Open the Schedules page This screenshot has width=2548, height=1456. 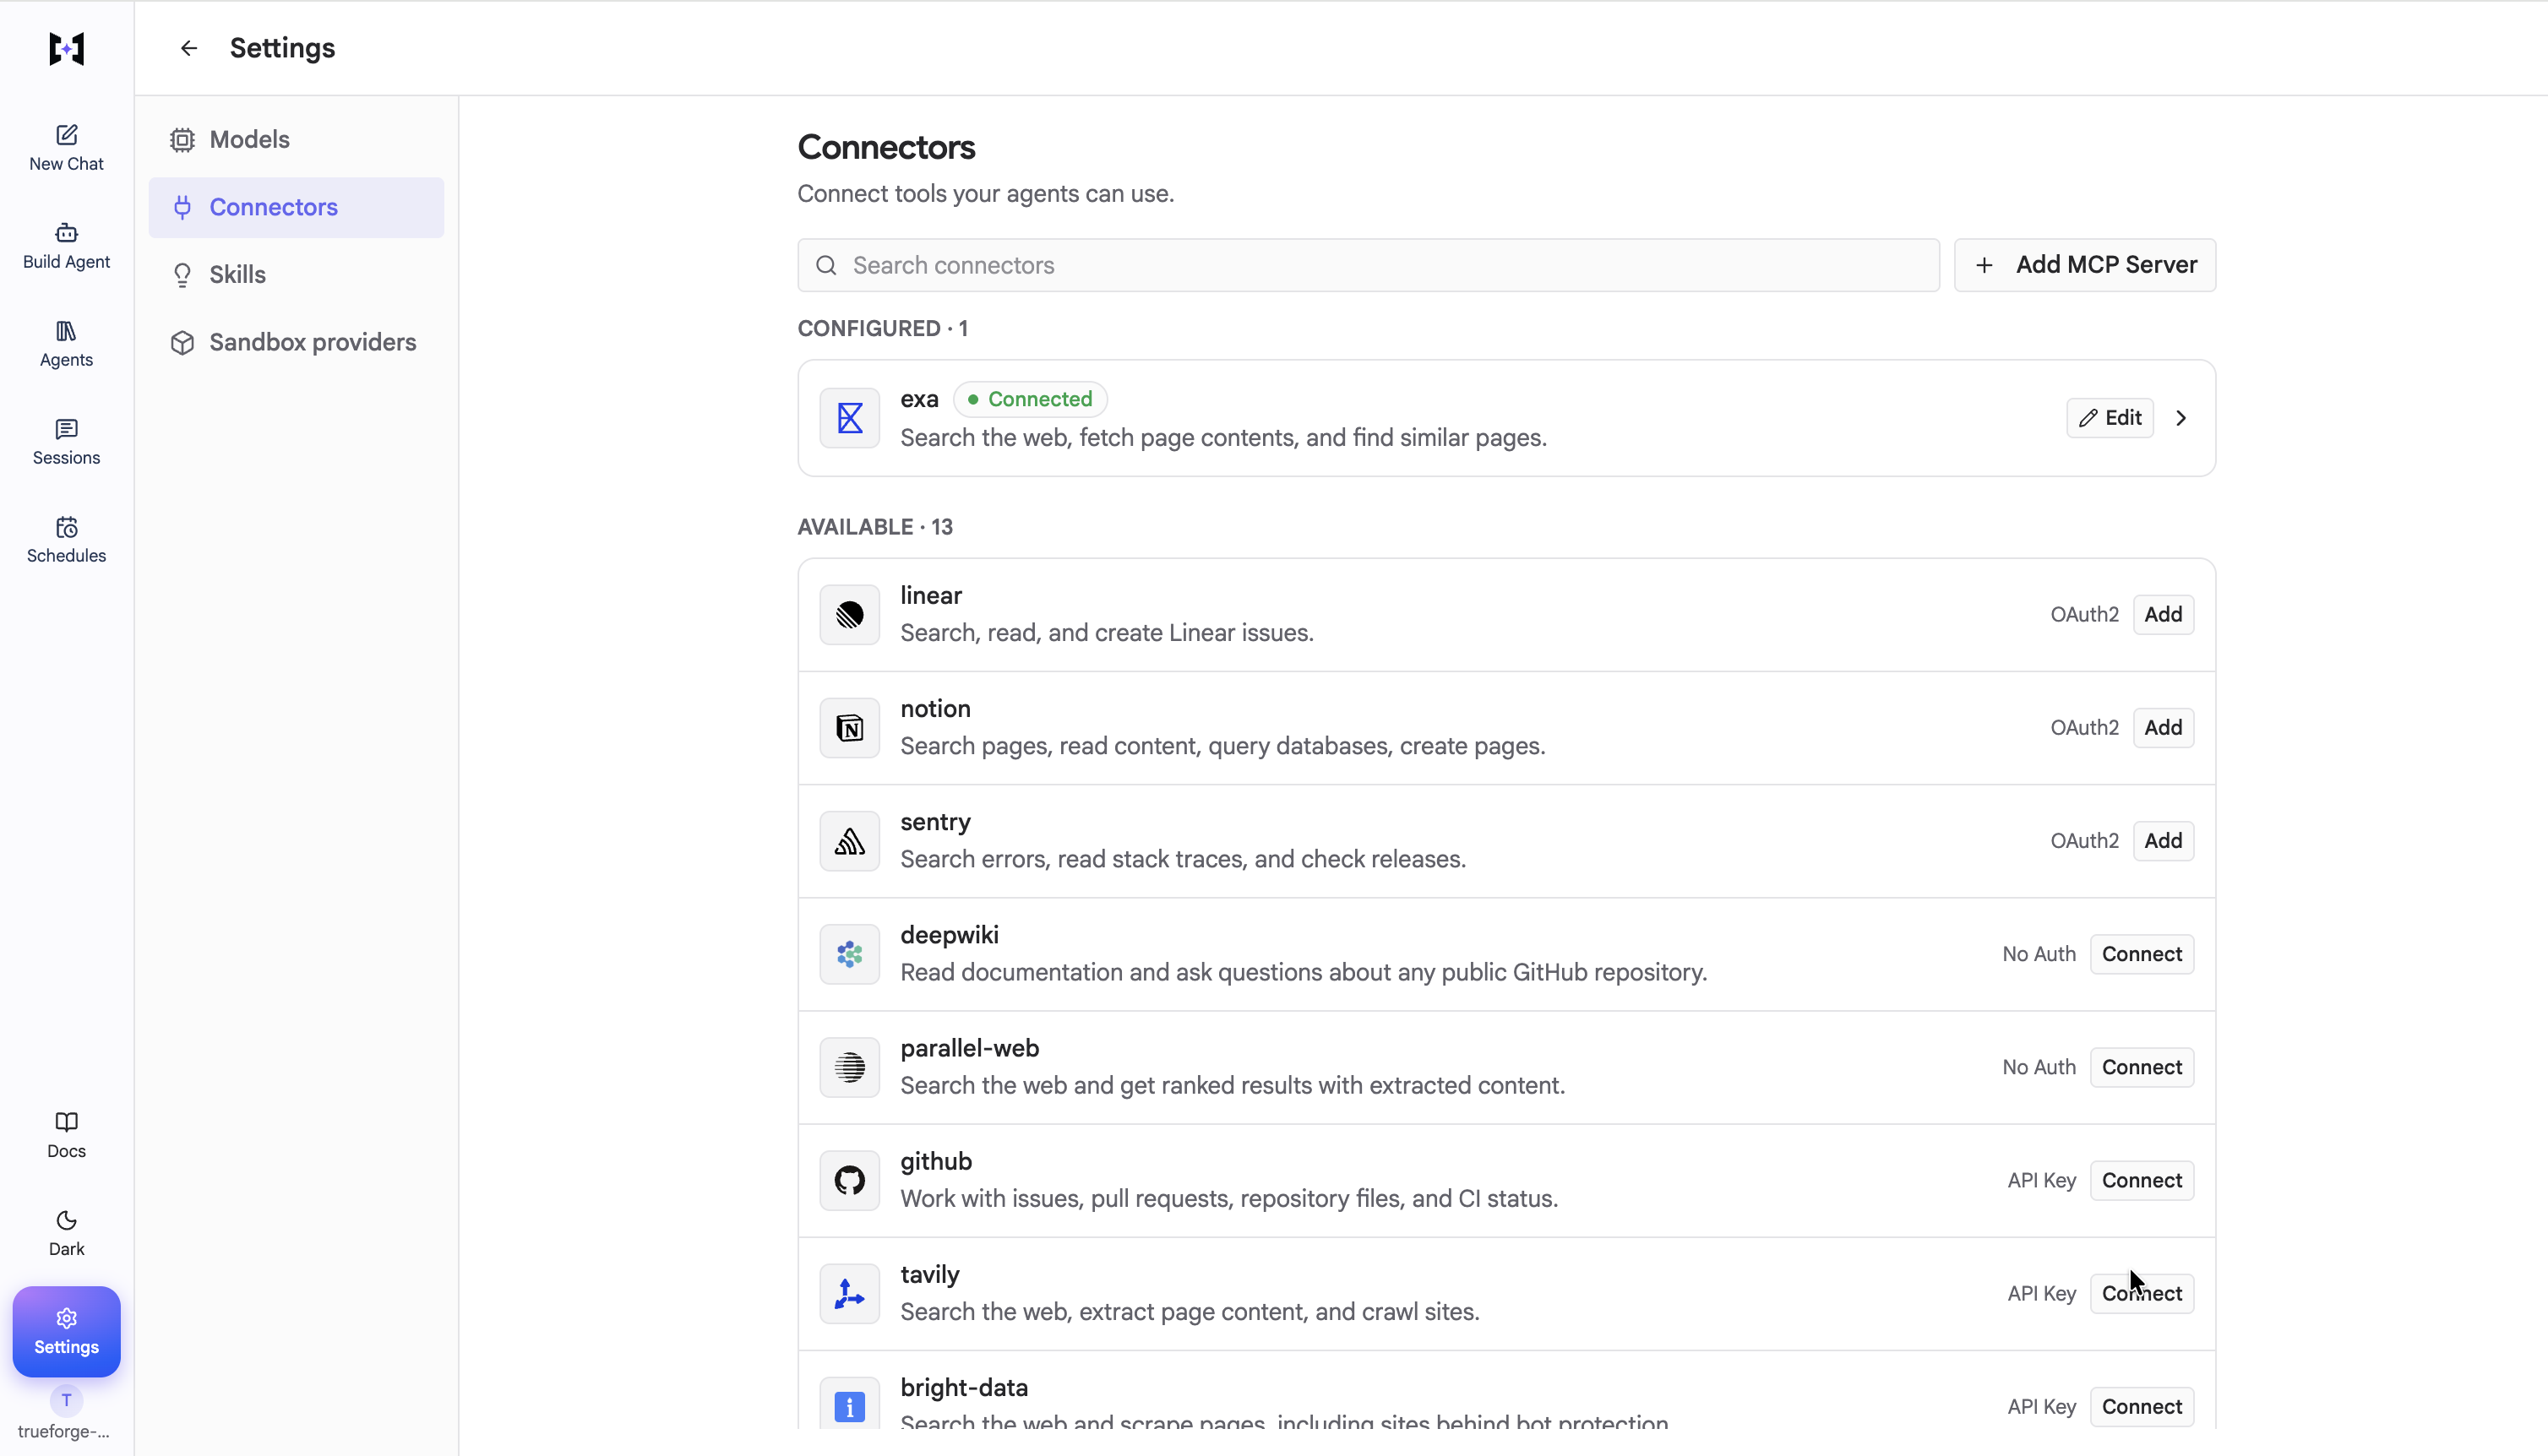[x=66, y=540]
